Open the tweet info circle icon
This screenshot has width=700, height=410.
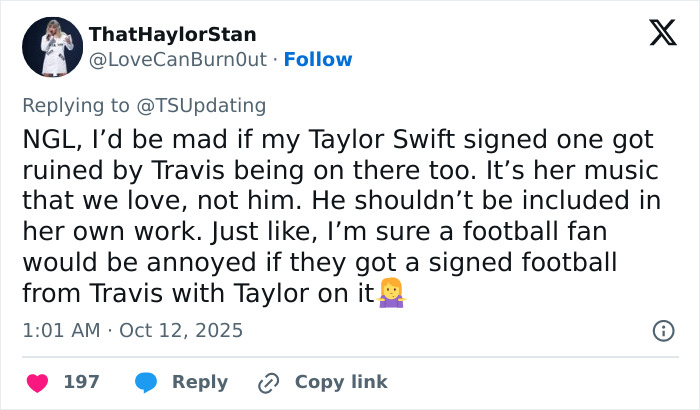(x=662, y=330)
